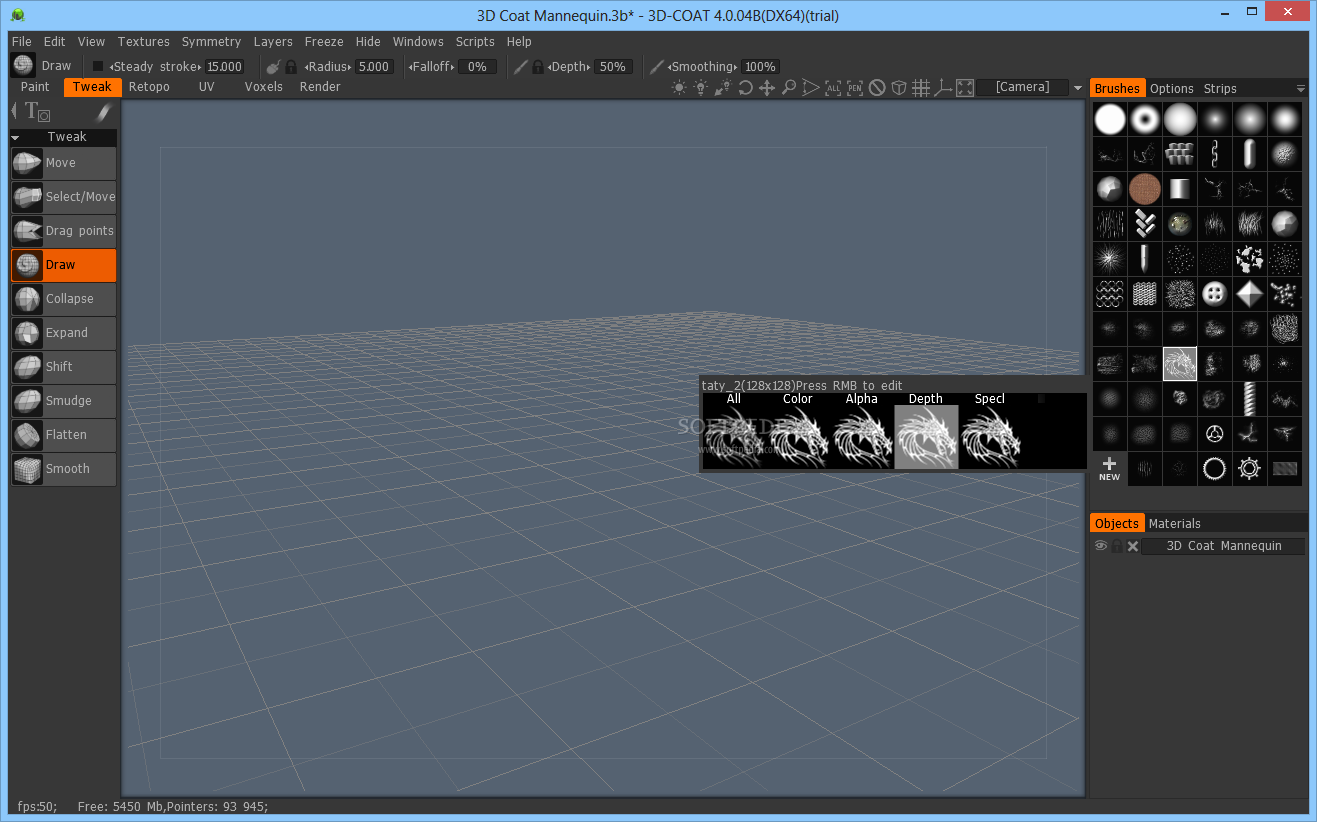Image resolution: width=1317 pixels, height=822 pixels.
Task: Click the right arrow after Smoothing
Action: point(737,67)
